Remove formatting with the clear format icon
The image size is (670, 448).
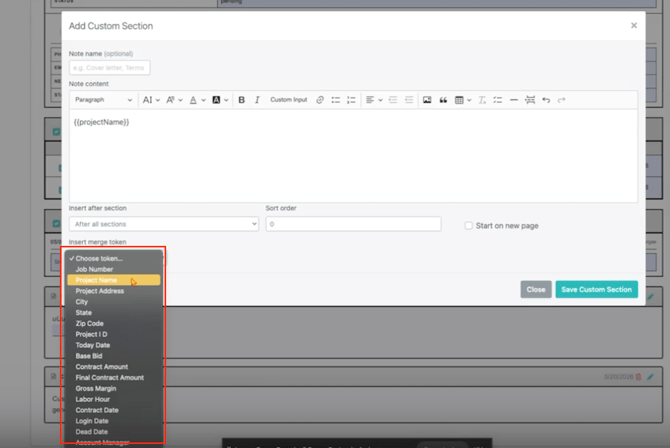click(x=482, y=100)
